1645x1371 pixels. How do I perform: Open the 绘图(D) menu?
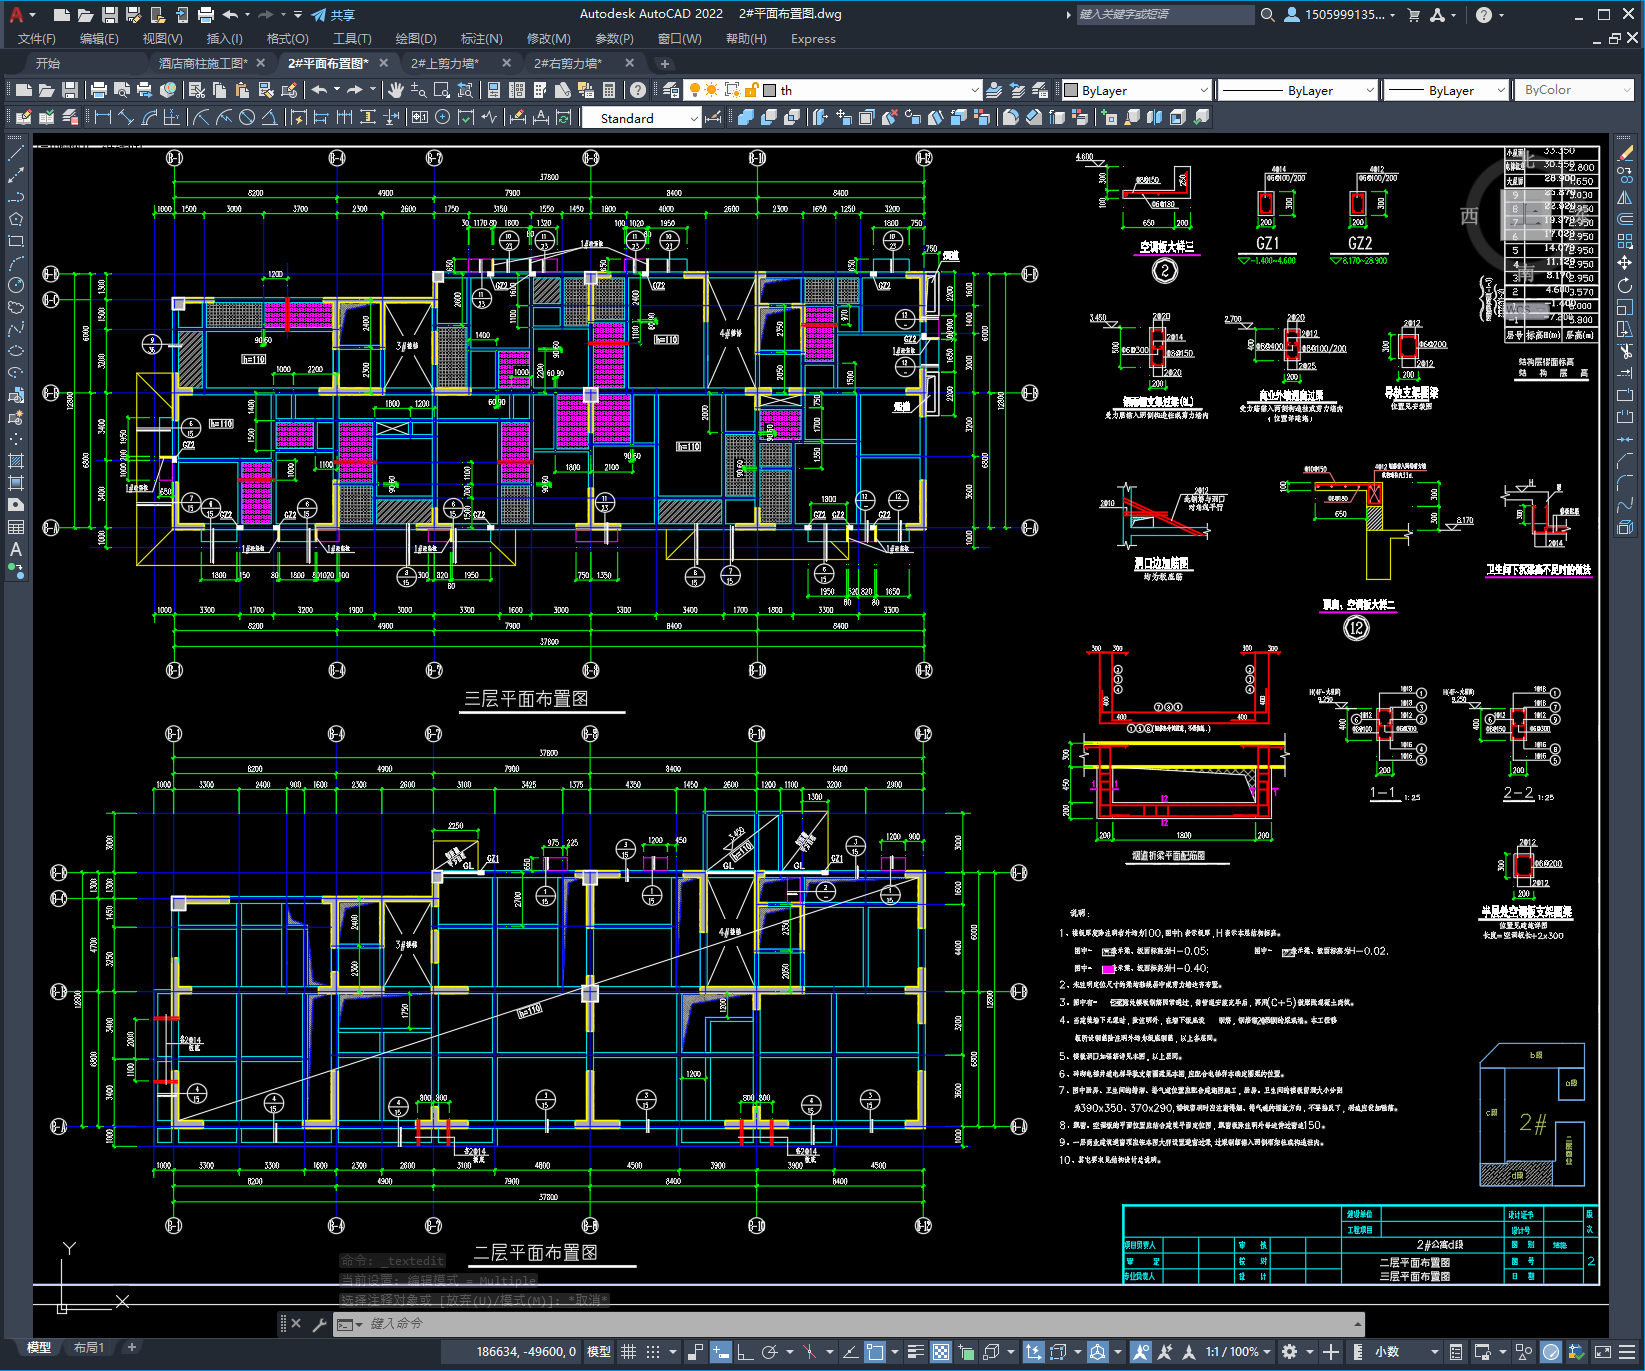click(x=416, y=39)
